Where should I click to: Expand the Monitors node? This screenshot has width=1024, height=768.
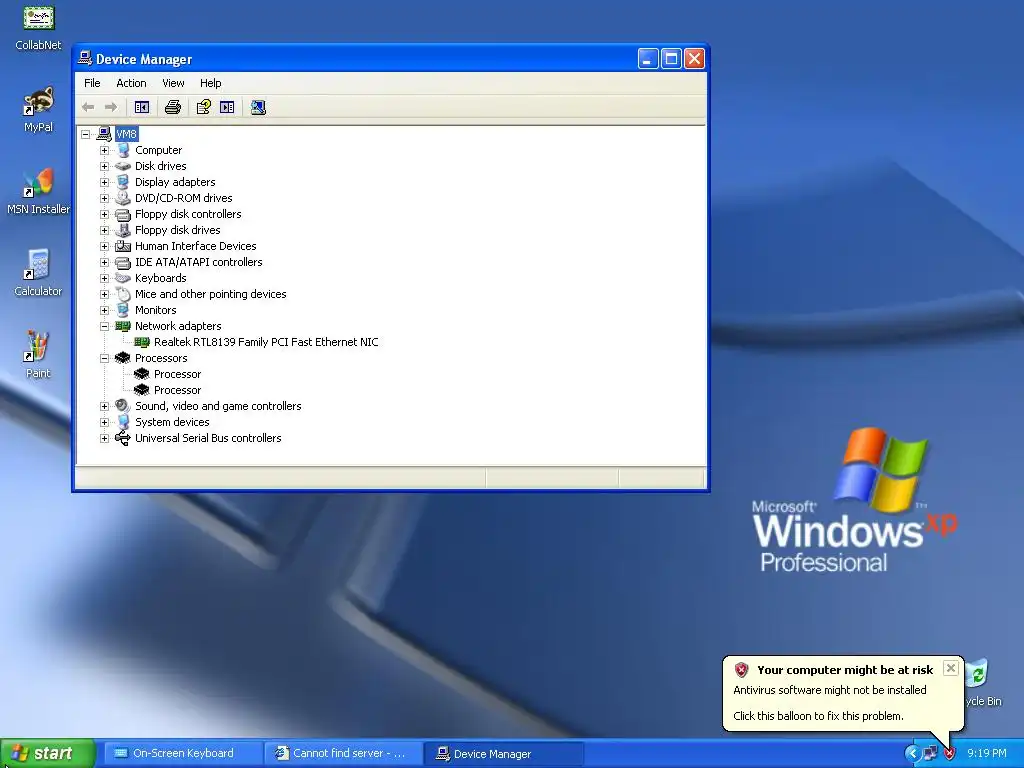tap(104, 310)
